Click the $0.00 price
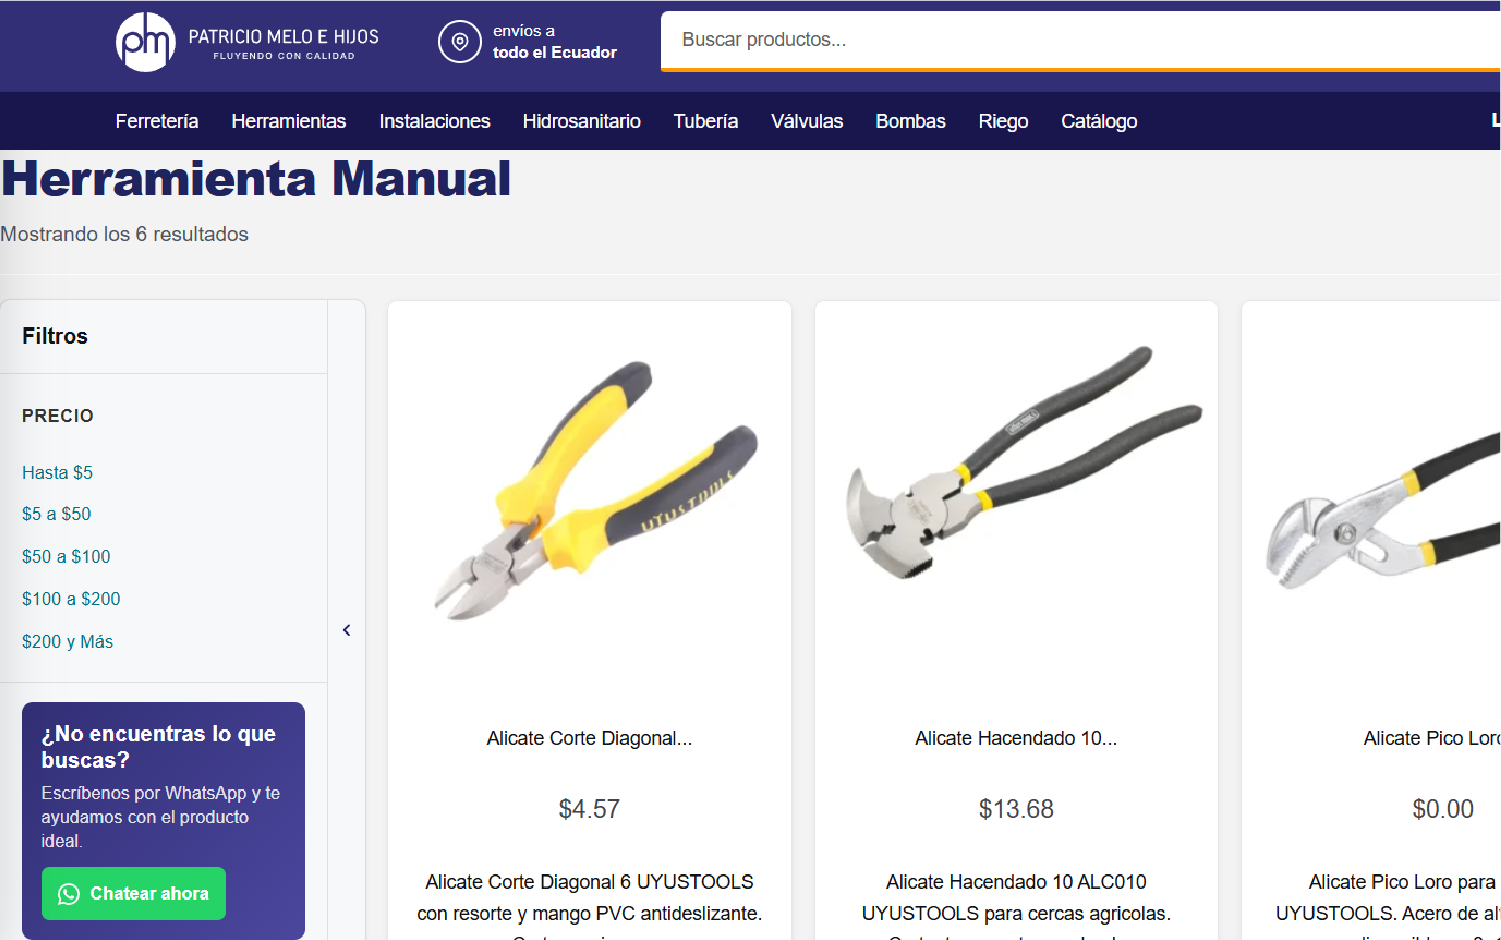 (1443, 809)
